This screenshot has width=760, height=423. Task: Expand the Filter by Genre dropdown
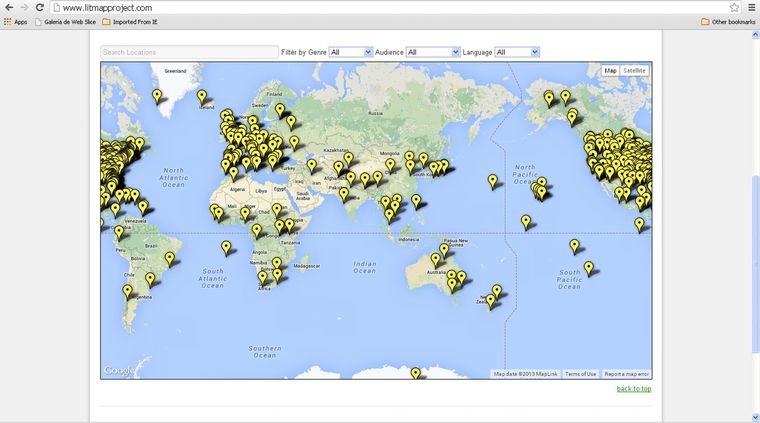(x=350, y=52)
